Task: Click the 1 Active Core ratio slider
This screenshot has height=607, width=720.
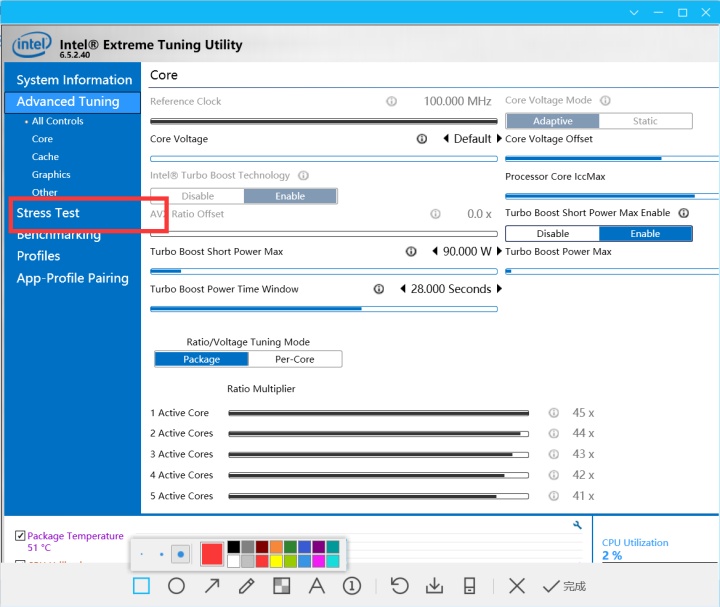Action: [x=378, y=413]
